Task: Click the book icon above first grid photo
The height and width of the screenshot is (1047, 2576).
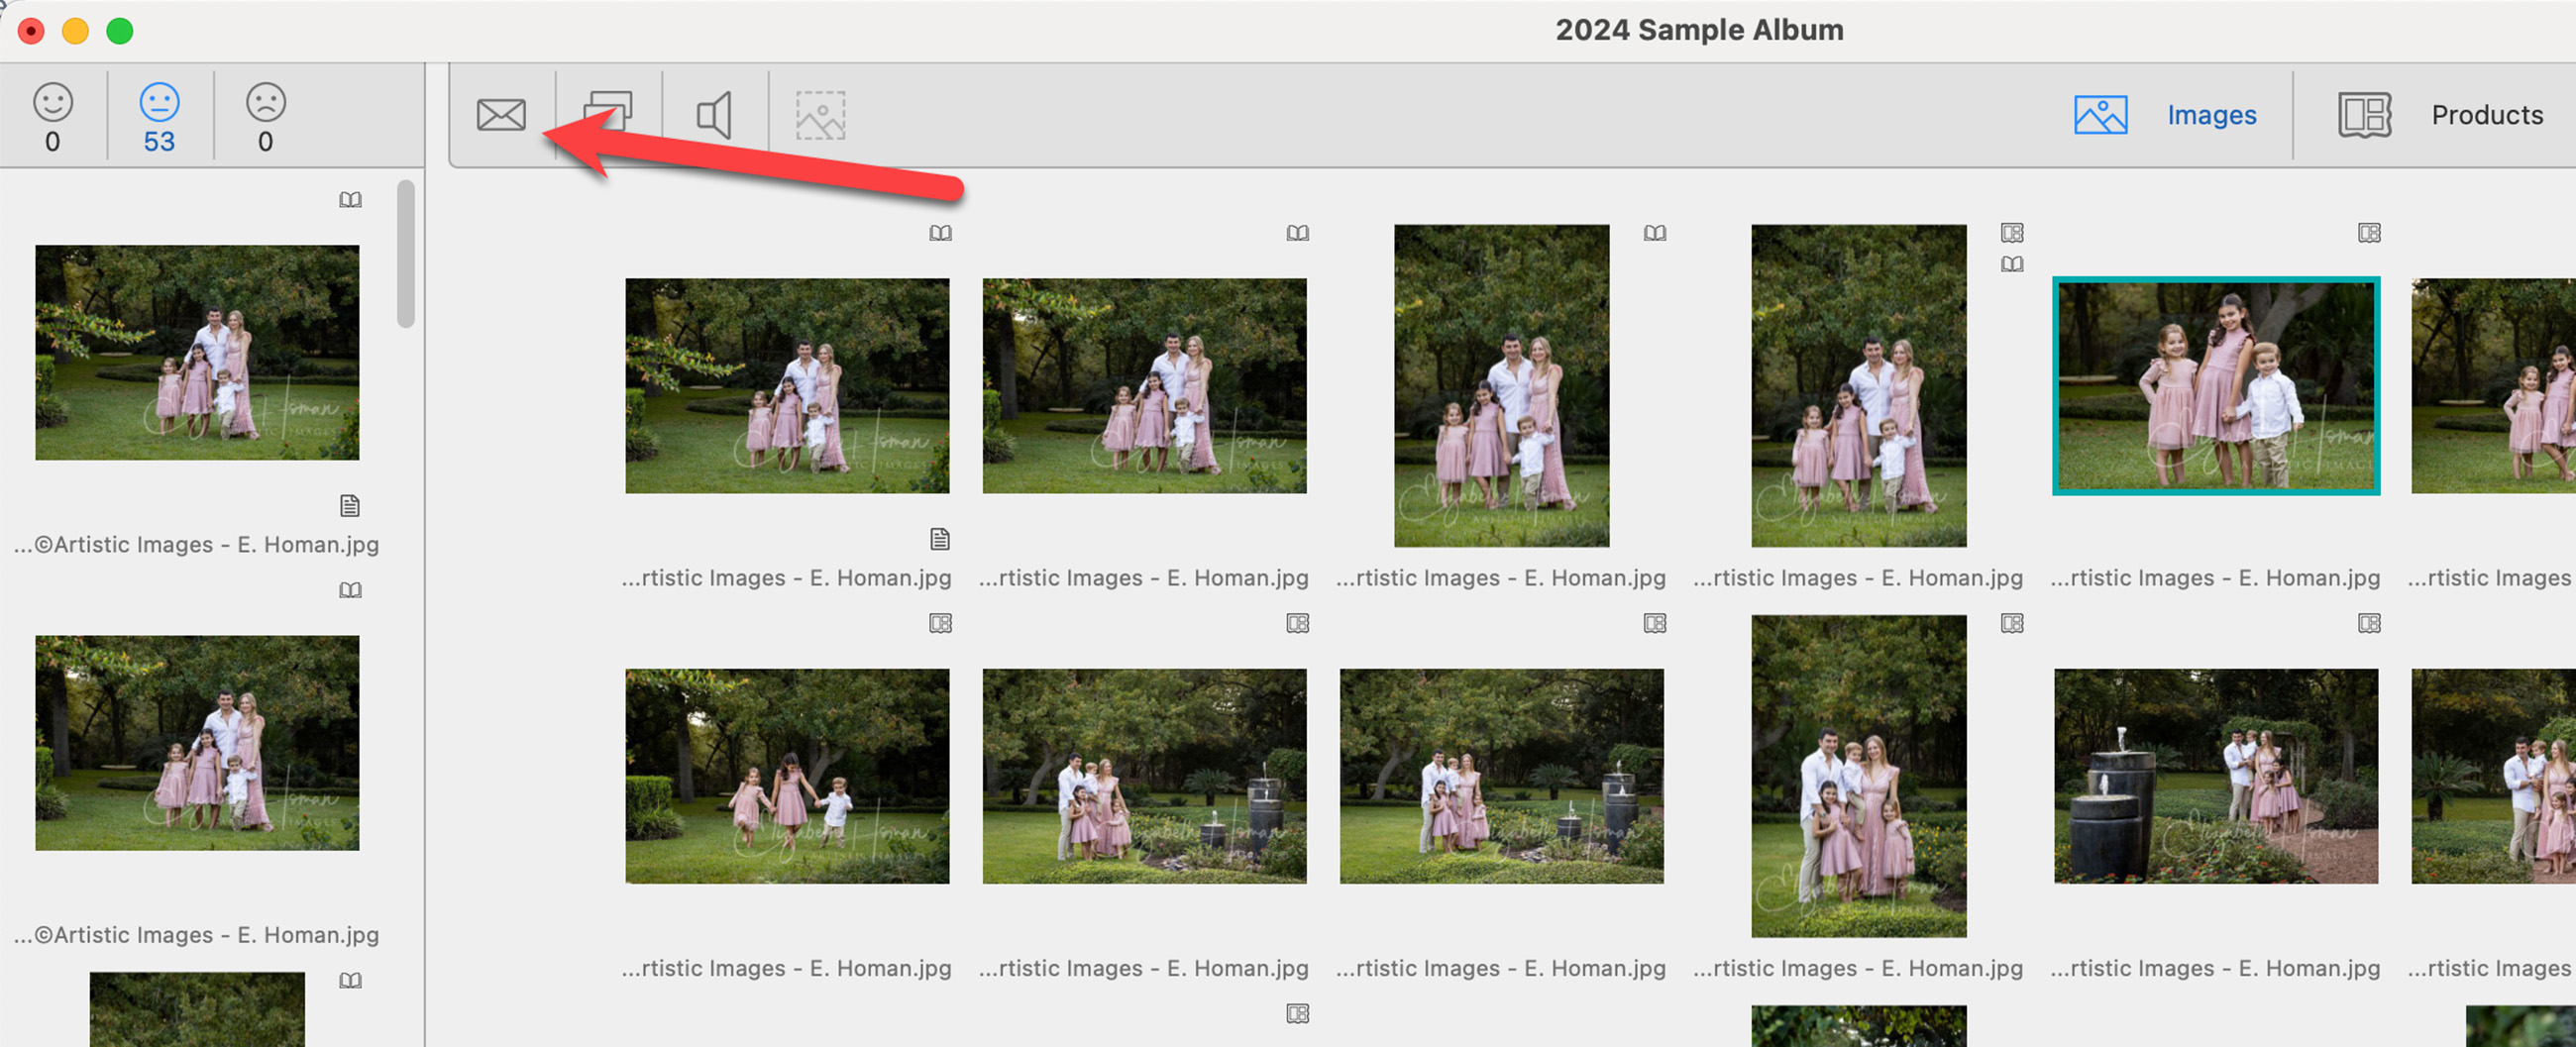Action: pyautogui.click(x=939, y=233)
